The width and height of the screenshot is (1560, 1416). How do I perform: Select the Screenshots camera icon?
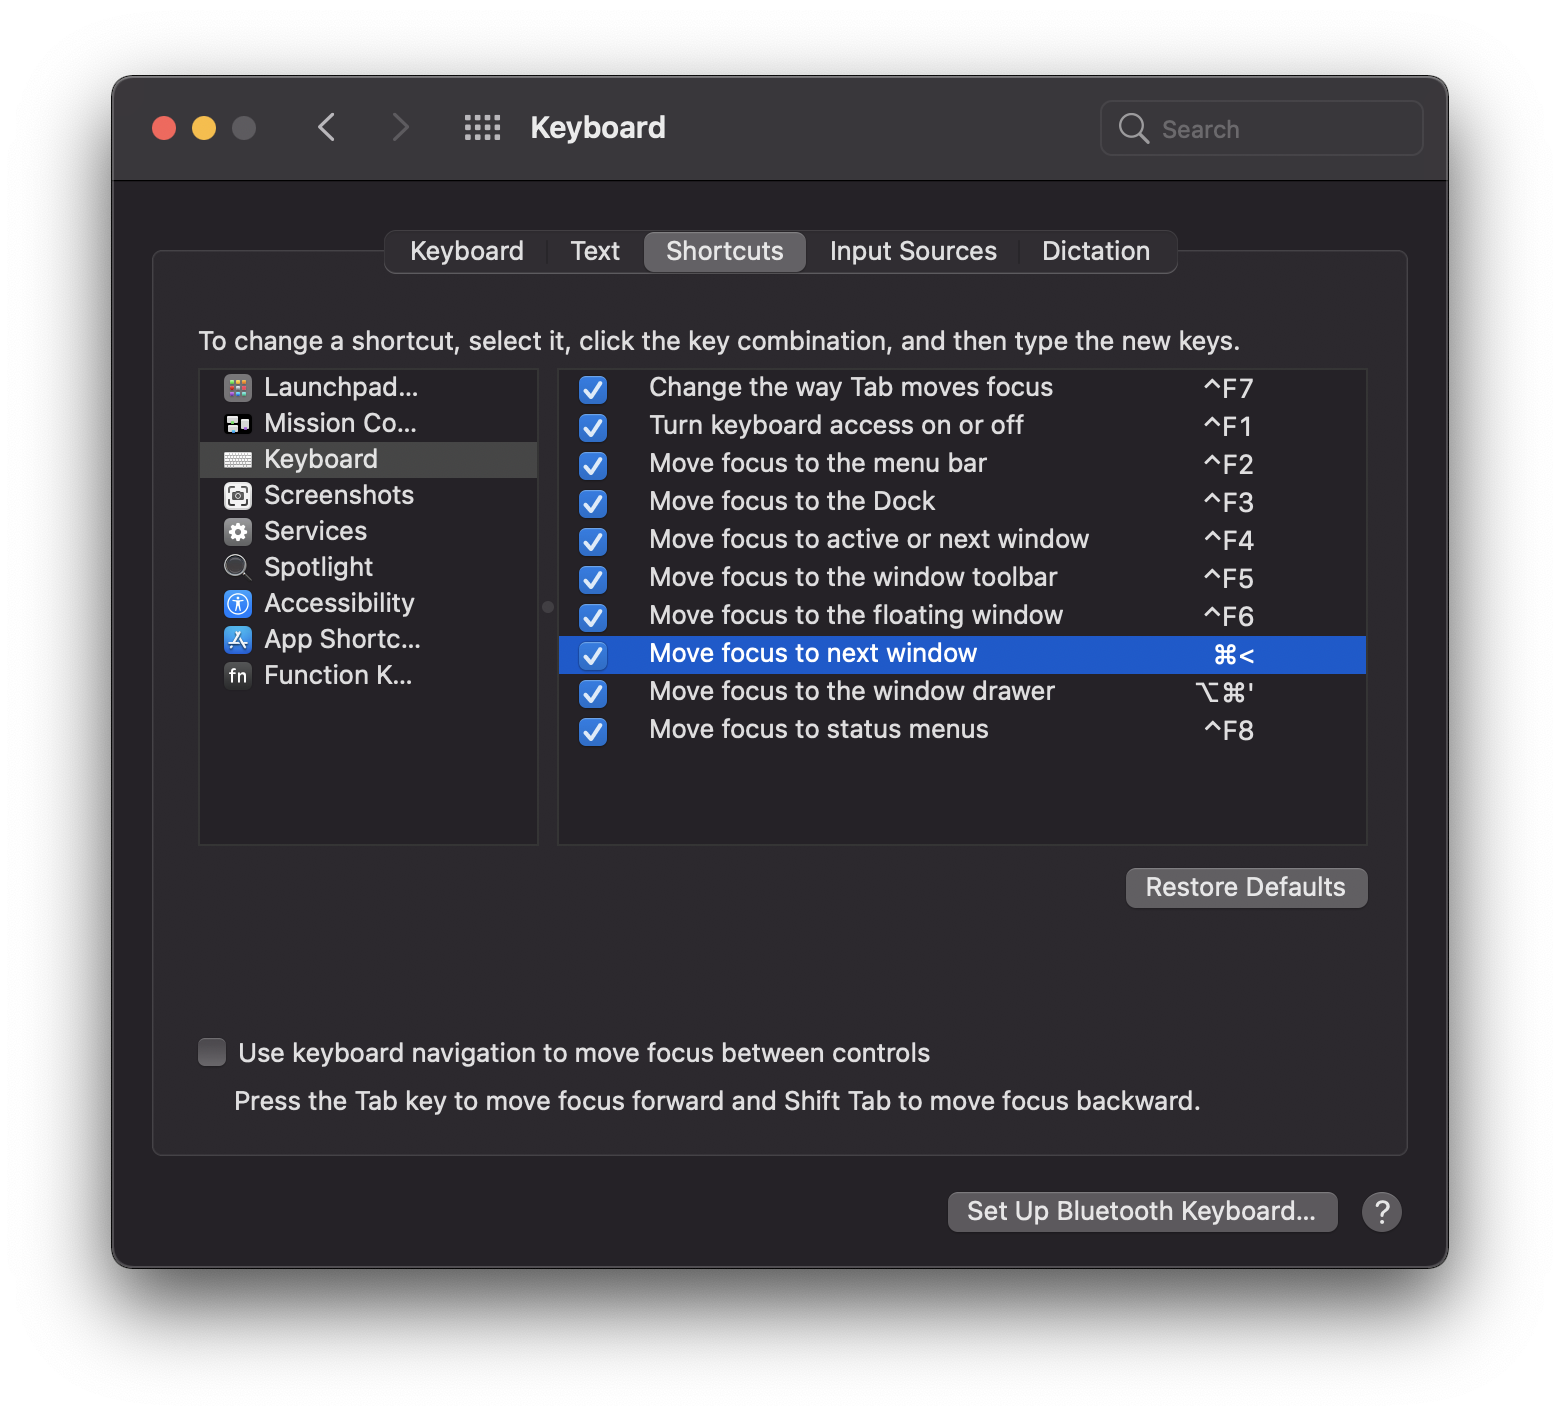tap(238, 495)
